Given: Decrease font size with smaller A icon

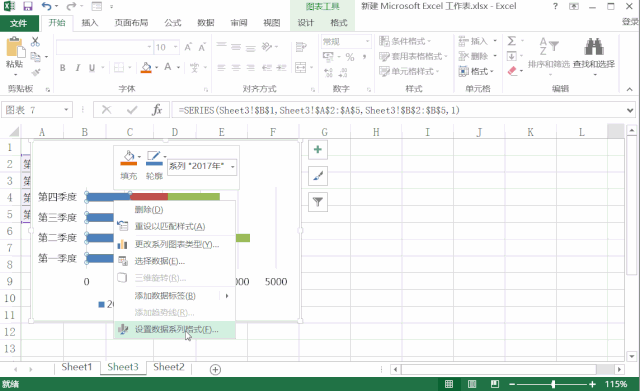Looking at the screenshot, I should [x=202, y=47].
